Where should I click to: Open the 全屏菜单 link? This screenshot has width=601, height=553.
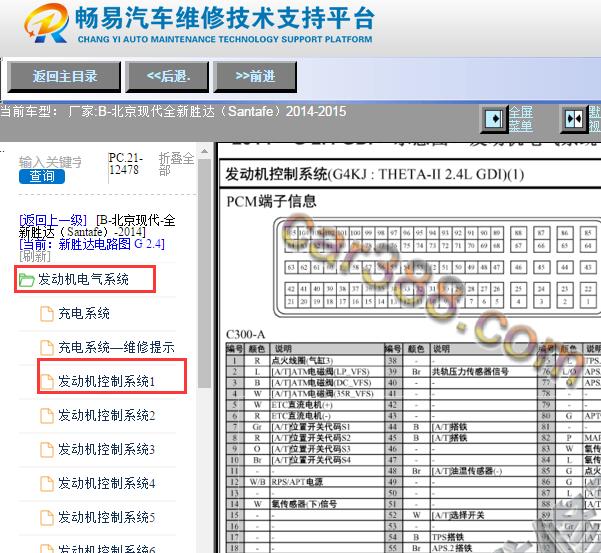point(521,119)
